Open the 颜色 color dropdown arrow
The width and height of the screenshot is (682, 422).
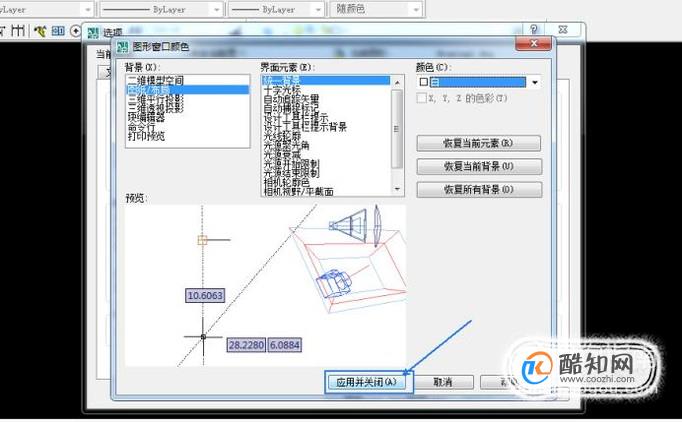535,82
